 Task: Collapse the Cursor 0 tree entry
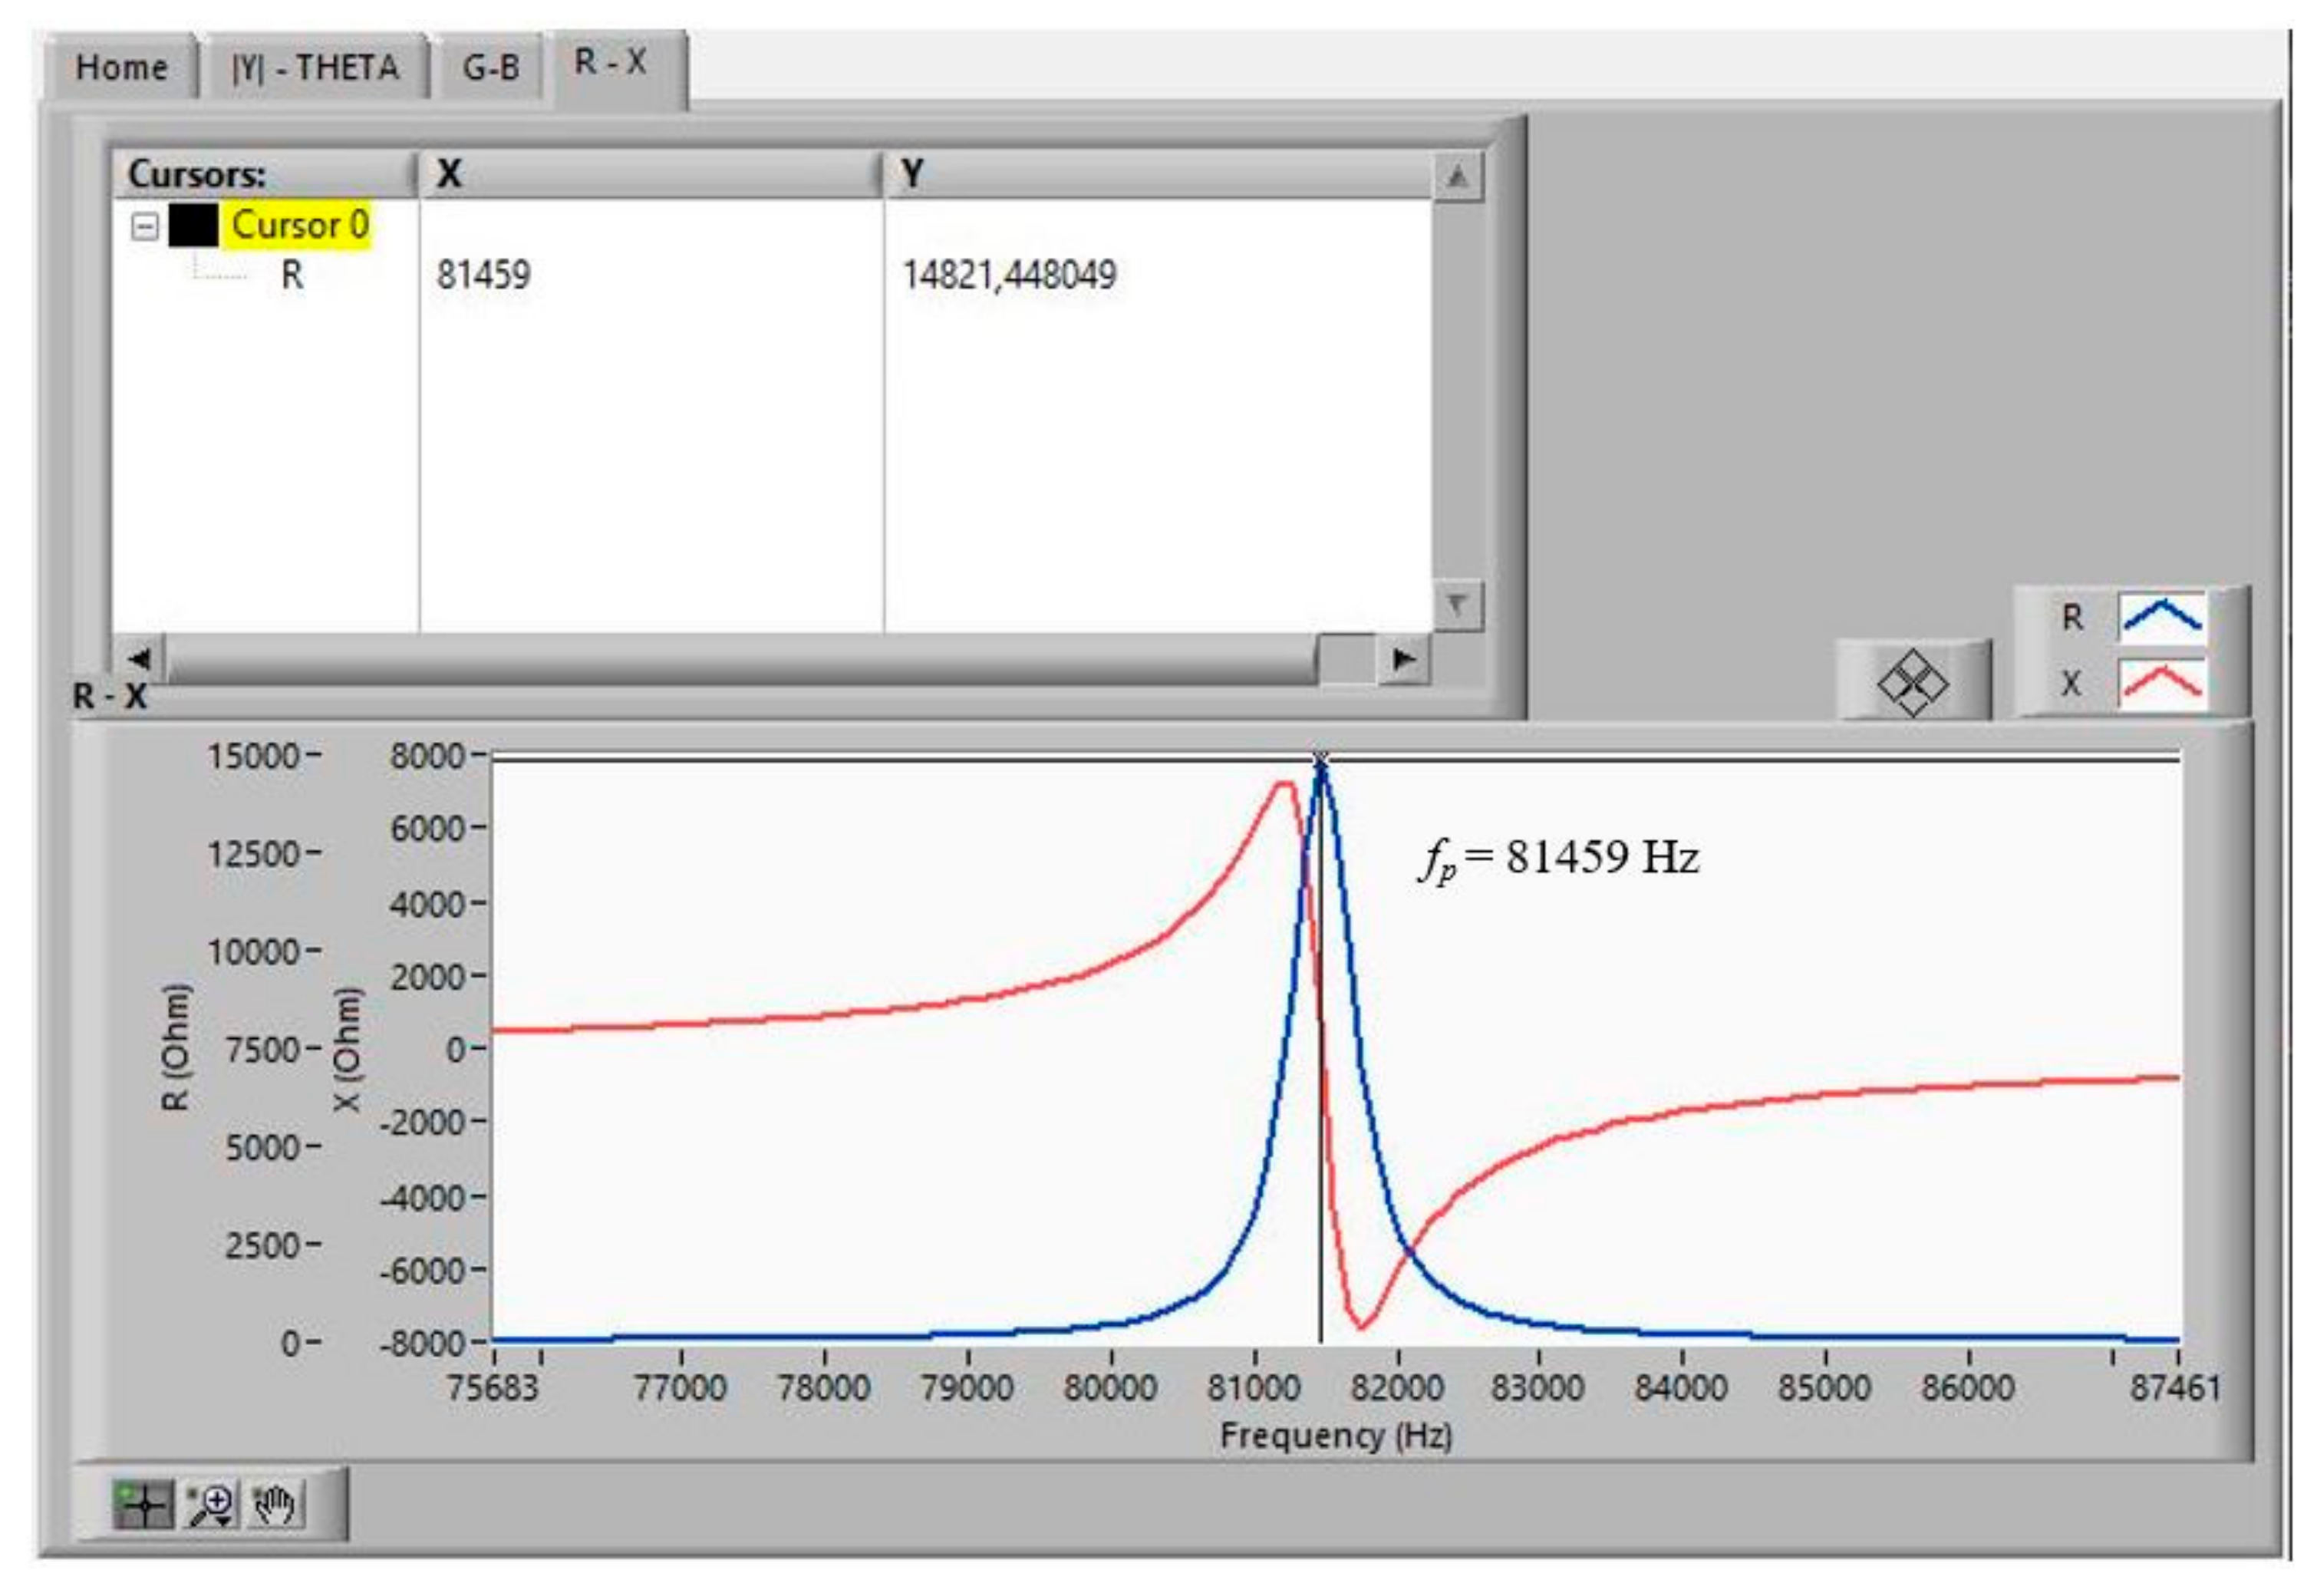click(x=145, y=226)
